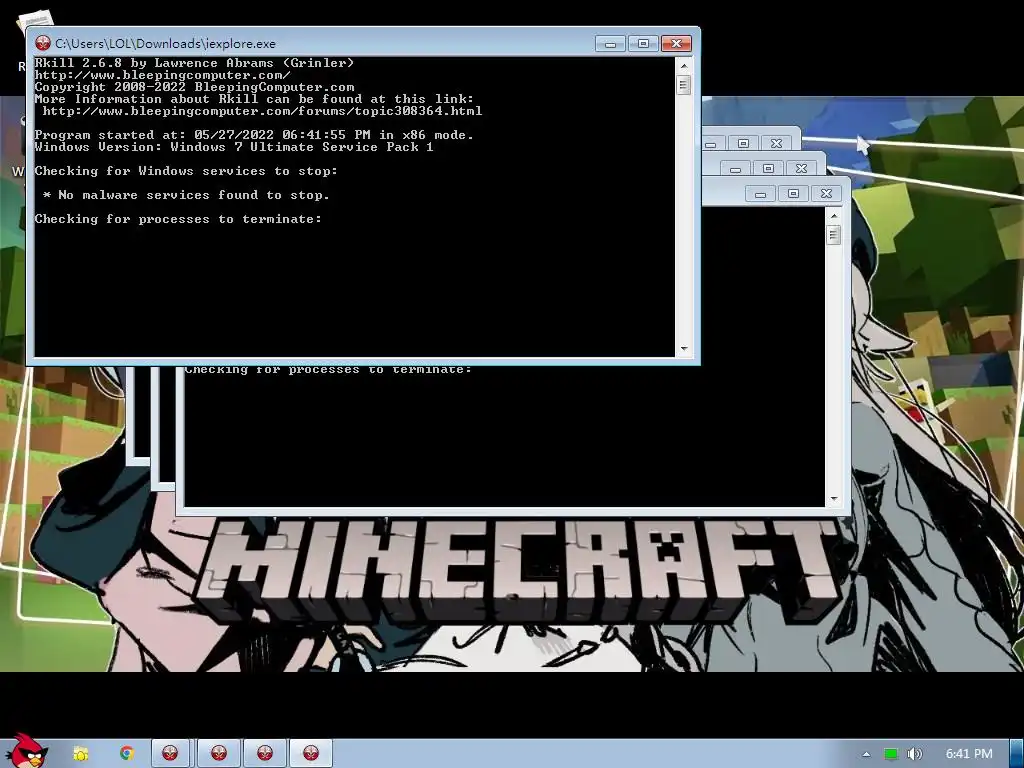Click the "Windows Version: Windows 7 Ultimate" line

[x=234, y=147]
